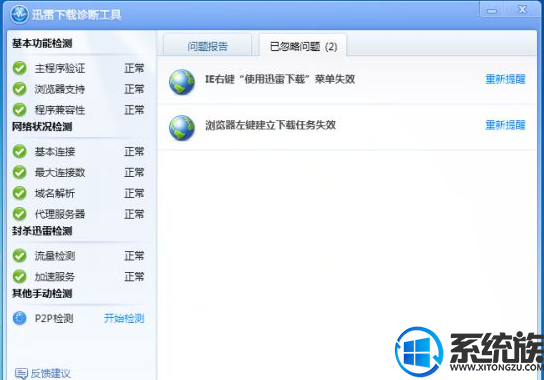The height and width of the screenshot is (380, 544).
Task: Click green check icon beside 基本连接
Action: point(20,151)
